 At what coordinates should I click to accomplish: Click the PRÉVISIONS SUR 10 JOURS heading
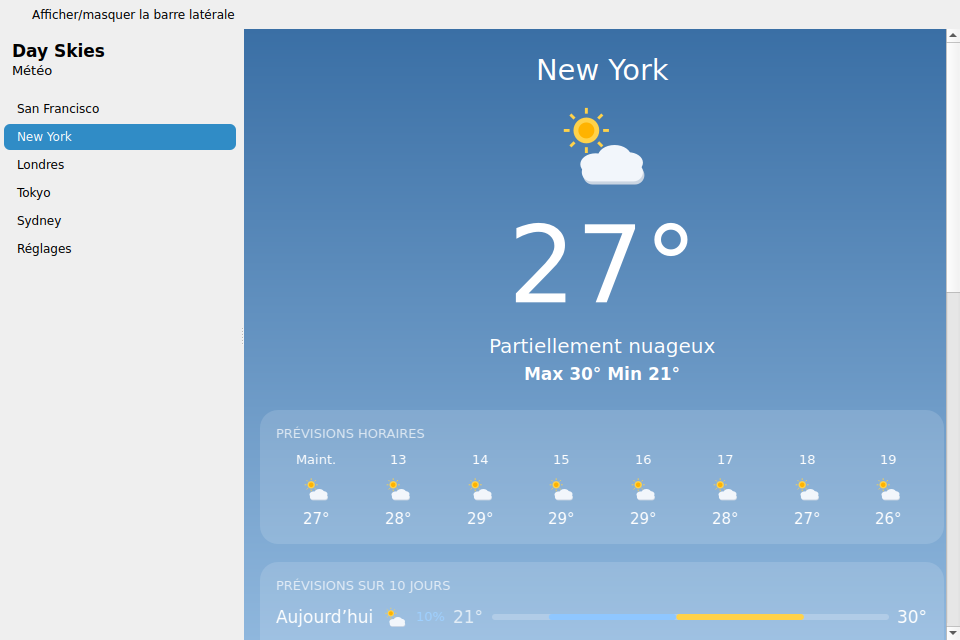[x=363, y=585]
